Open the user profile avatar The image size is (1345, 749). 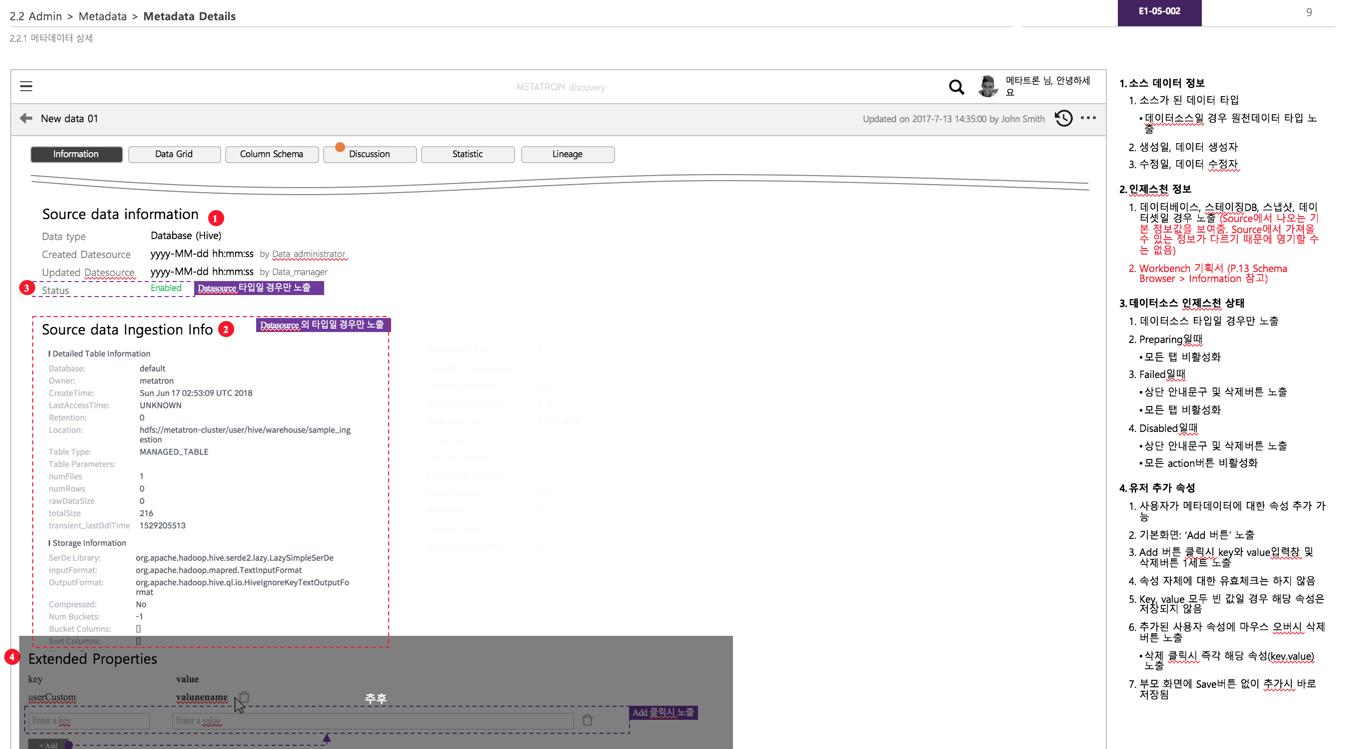pyautogui.click(x=988, y=86)
